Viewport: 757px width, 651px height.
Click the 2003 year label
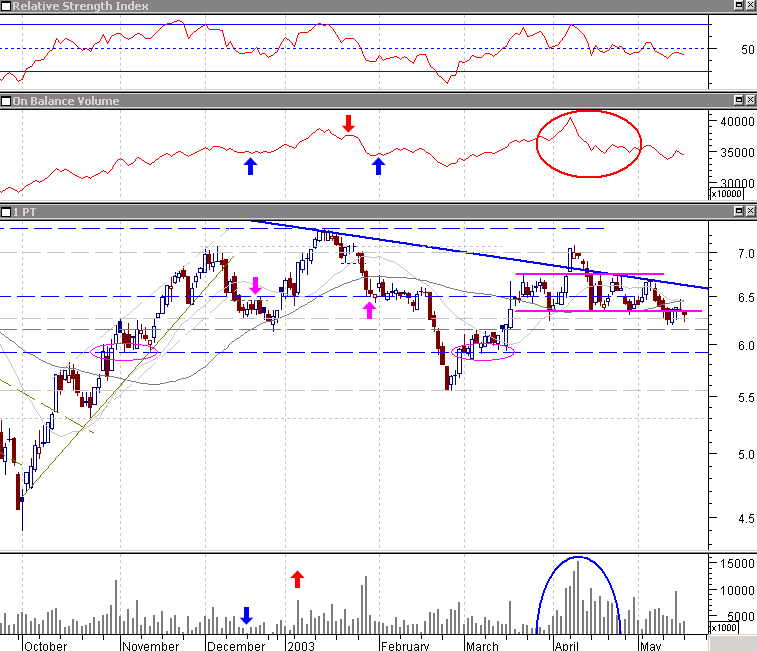301,646
